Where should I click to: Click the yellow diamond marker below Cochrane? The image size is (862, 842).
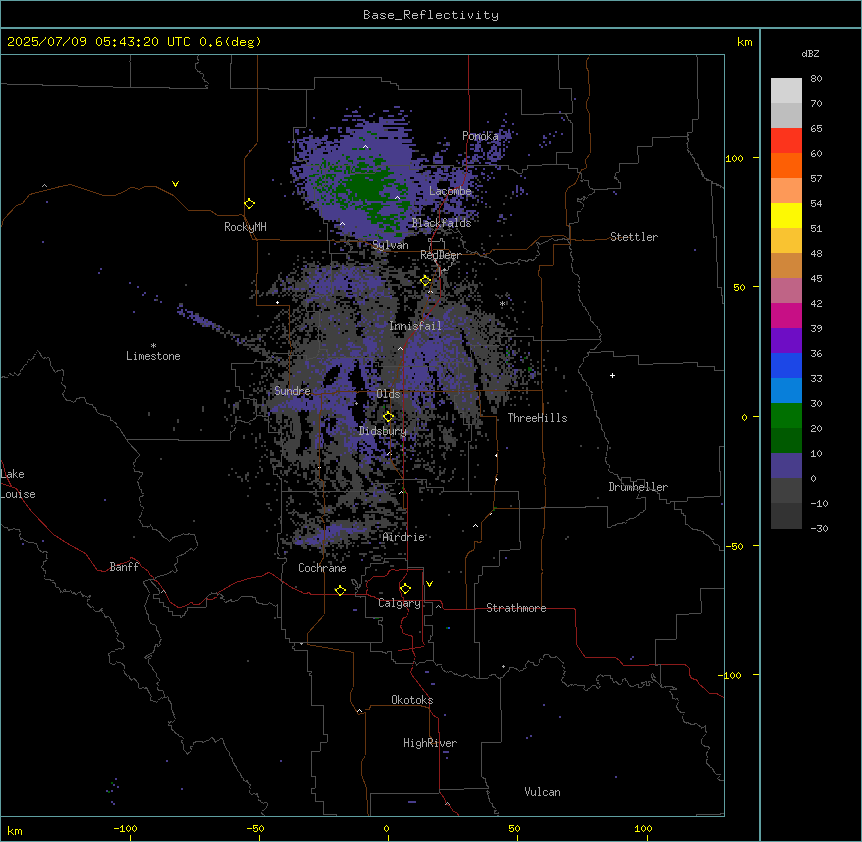(340, 590)
